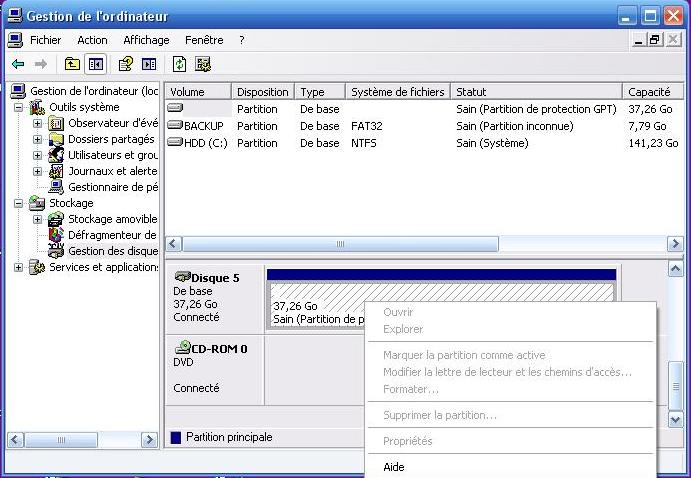Viewport: 691px width, 478px height.
Task: Sort by the Disposition column header
Action: [x=263, y=92]
